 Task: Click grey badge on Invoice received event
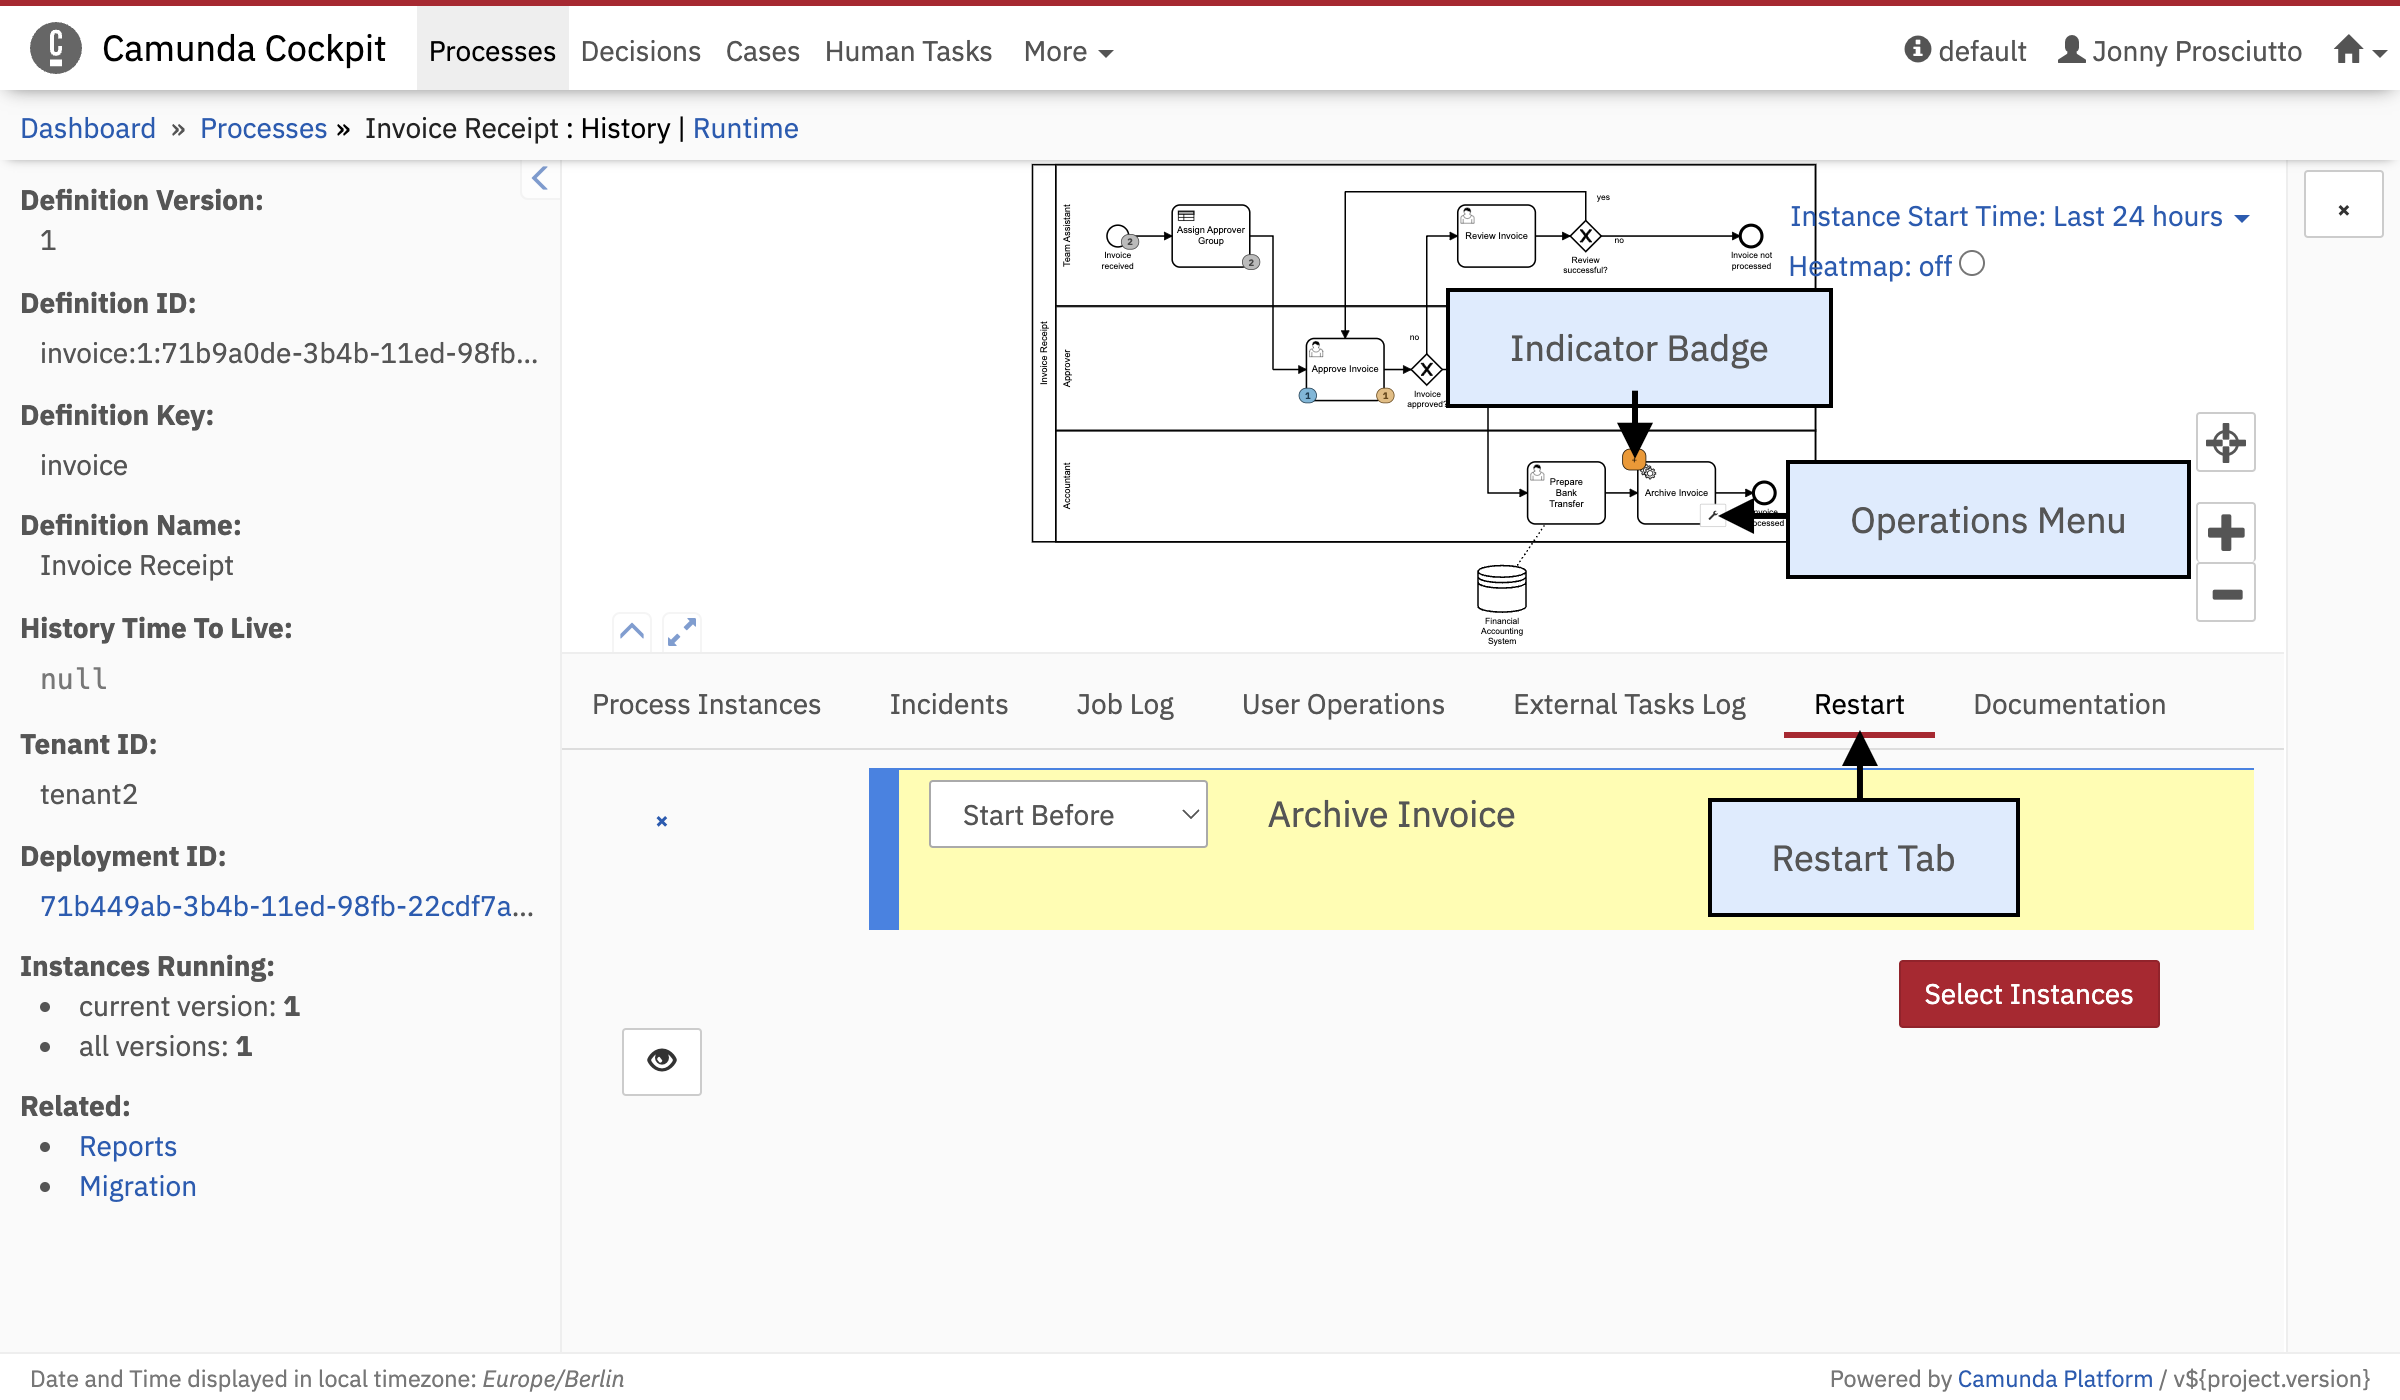click(x=1130, y=241)
